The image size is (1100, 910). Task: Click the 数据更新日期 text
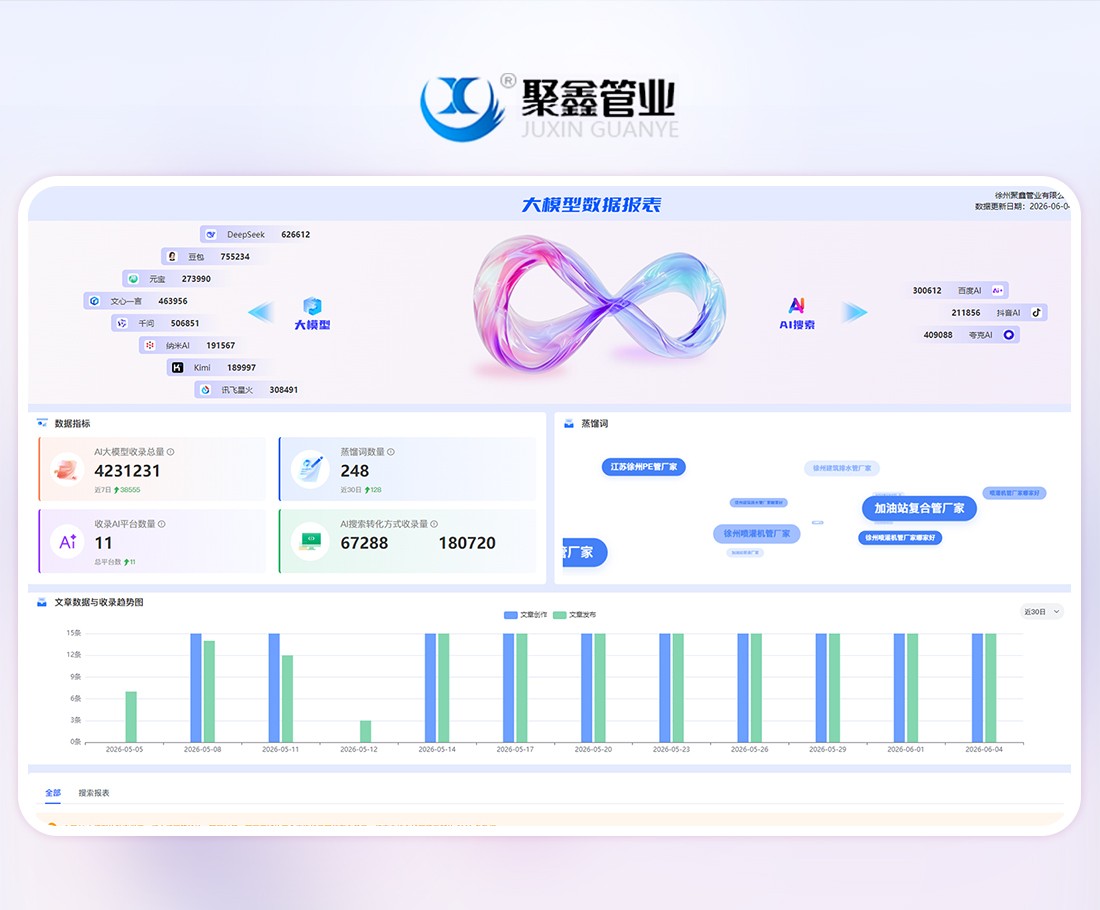(1022, 206)
